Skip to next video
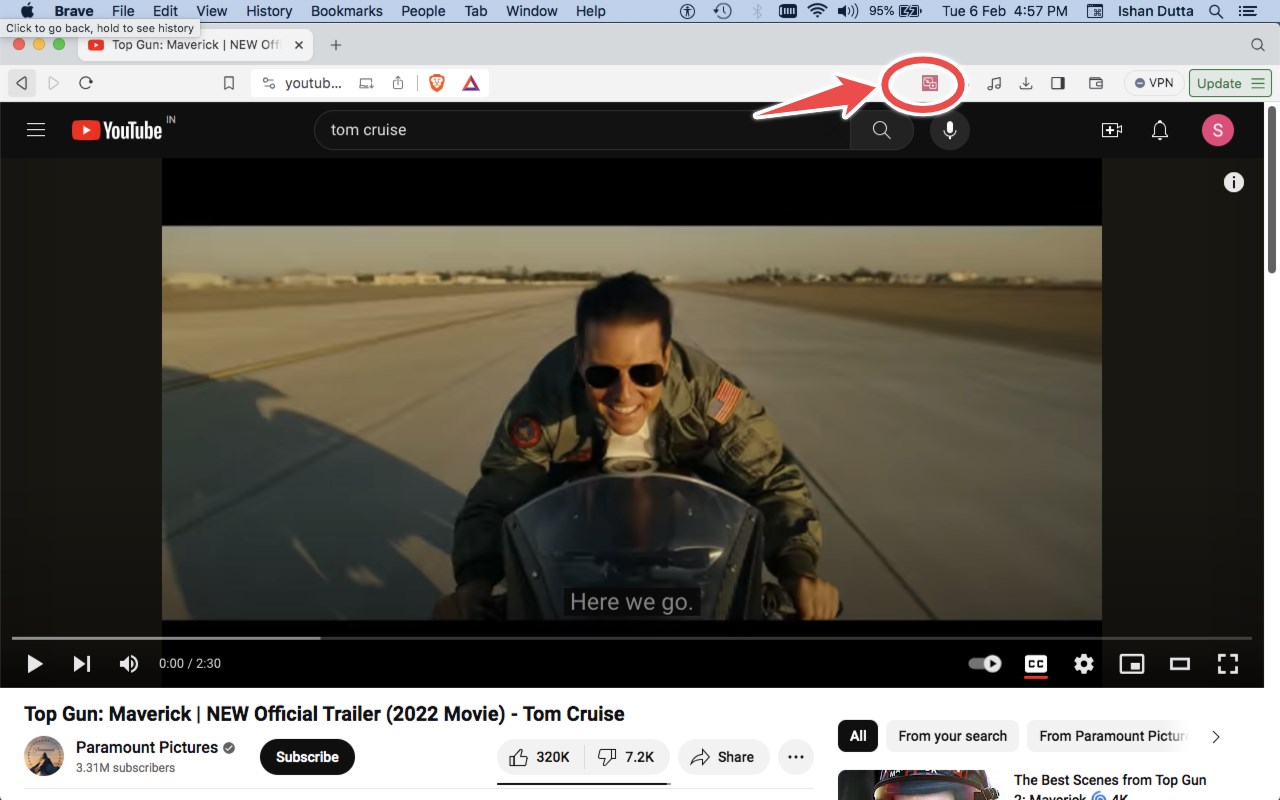 [x=82, y=663]
